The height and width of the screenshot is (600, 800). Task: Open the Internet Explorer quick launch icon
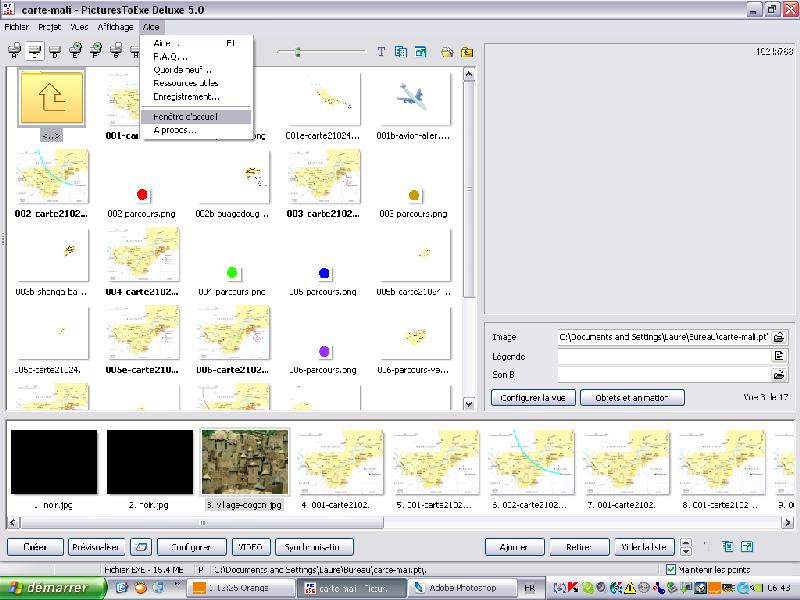(x=121, y=588)
